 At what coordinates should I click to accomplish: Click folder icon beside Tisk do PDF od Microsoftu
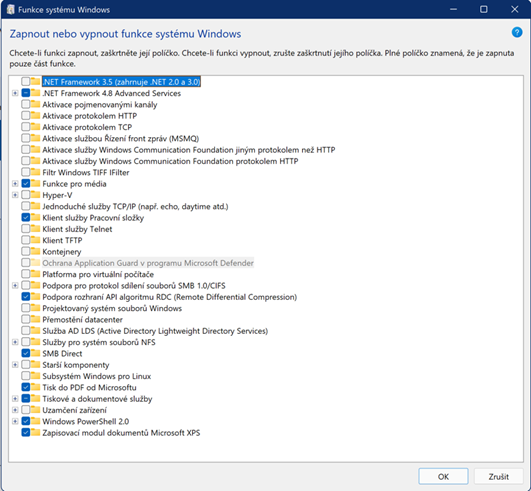(x=36, y=387)
